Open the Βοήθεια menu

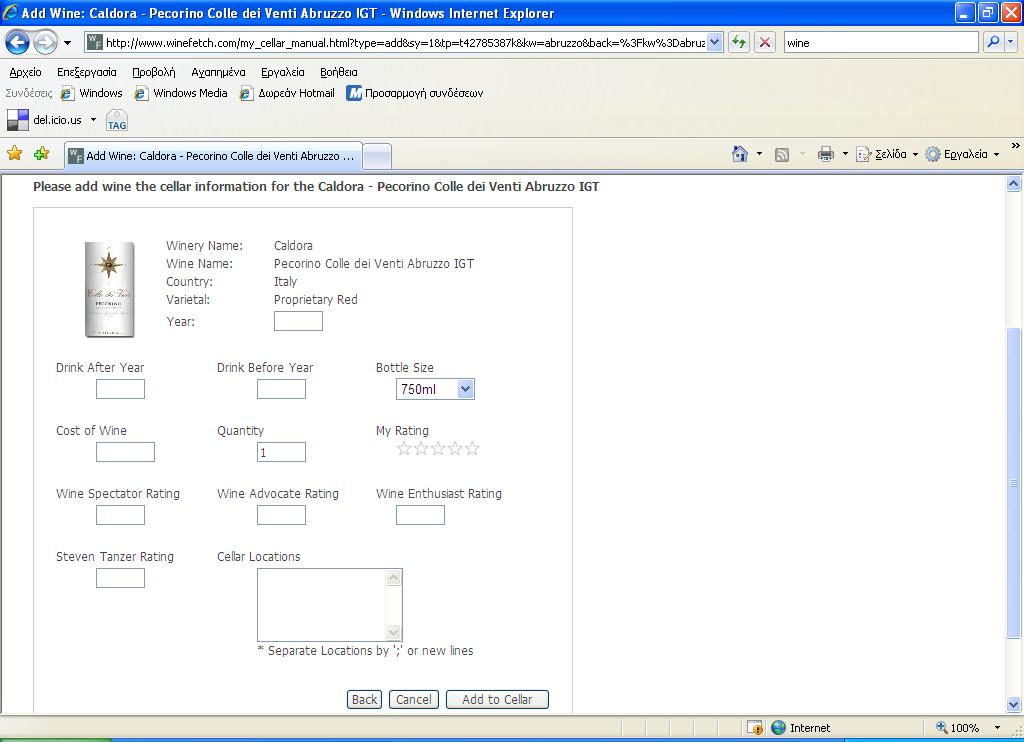(x=338, y=72)
